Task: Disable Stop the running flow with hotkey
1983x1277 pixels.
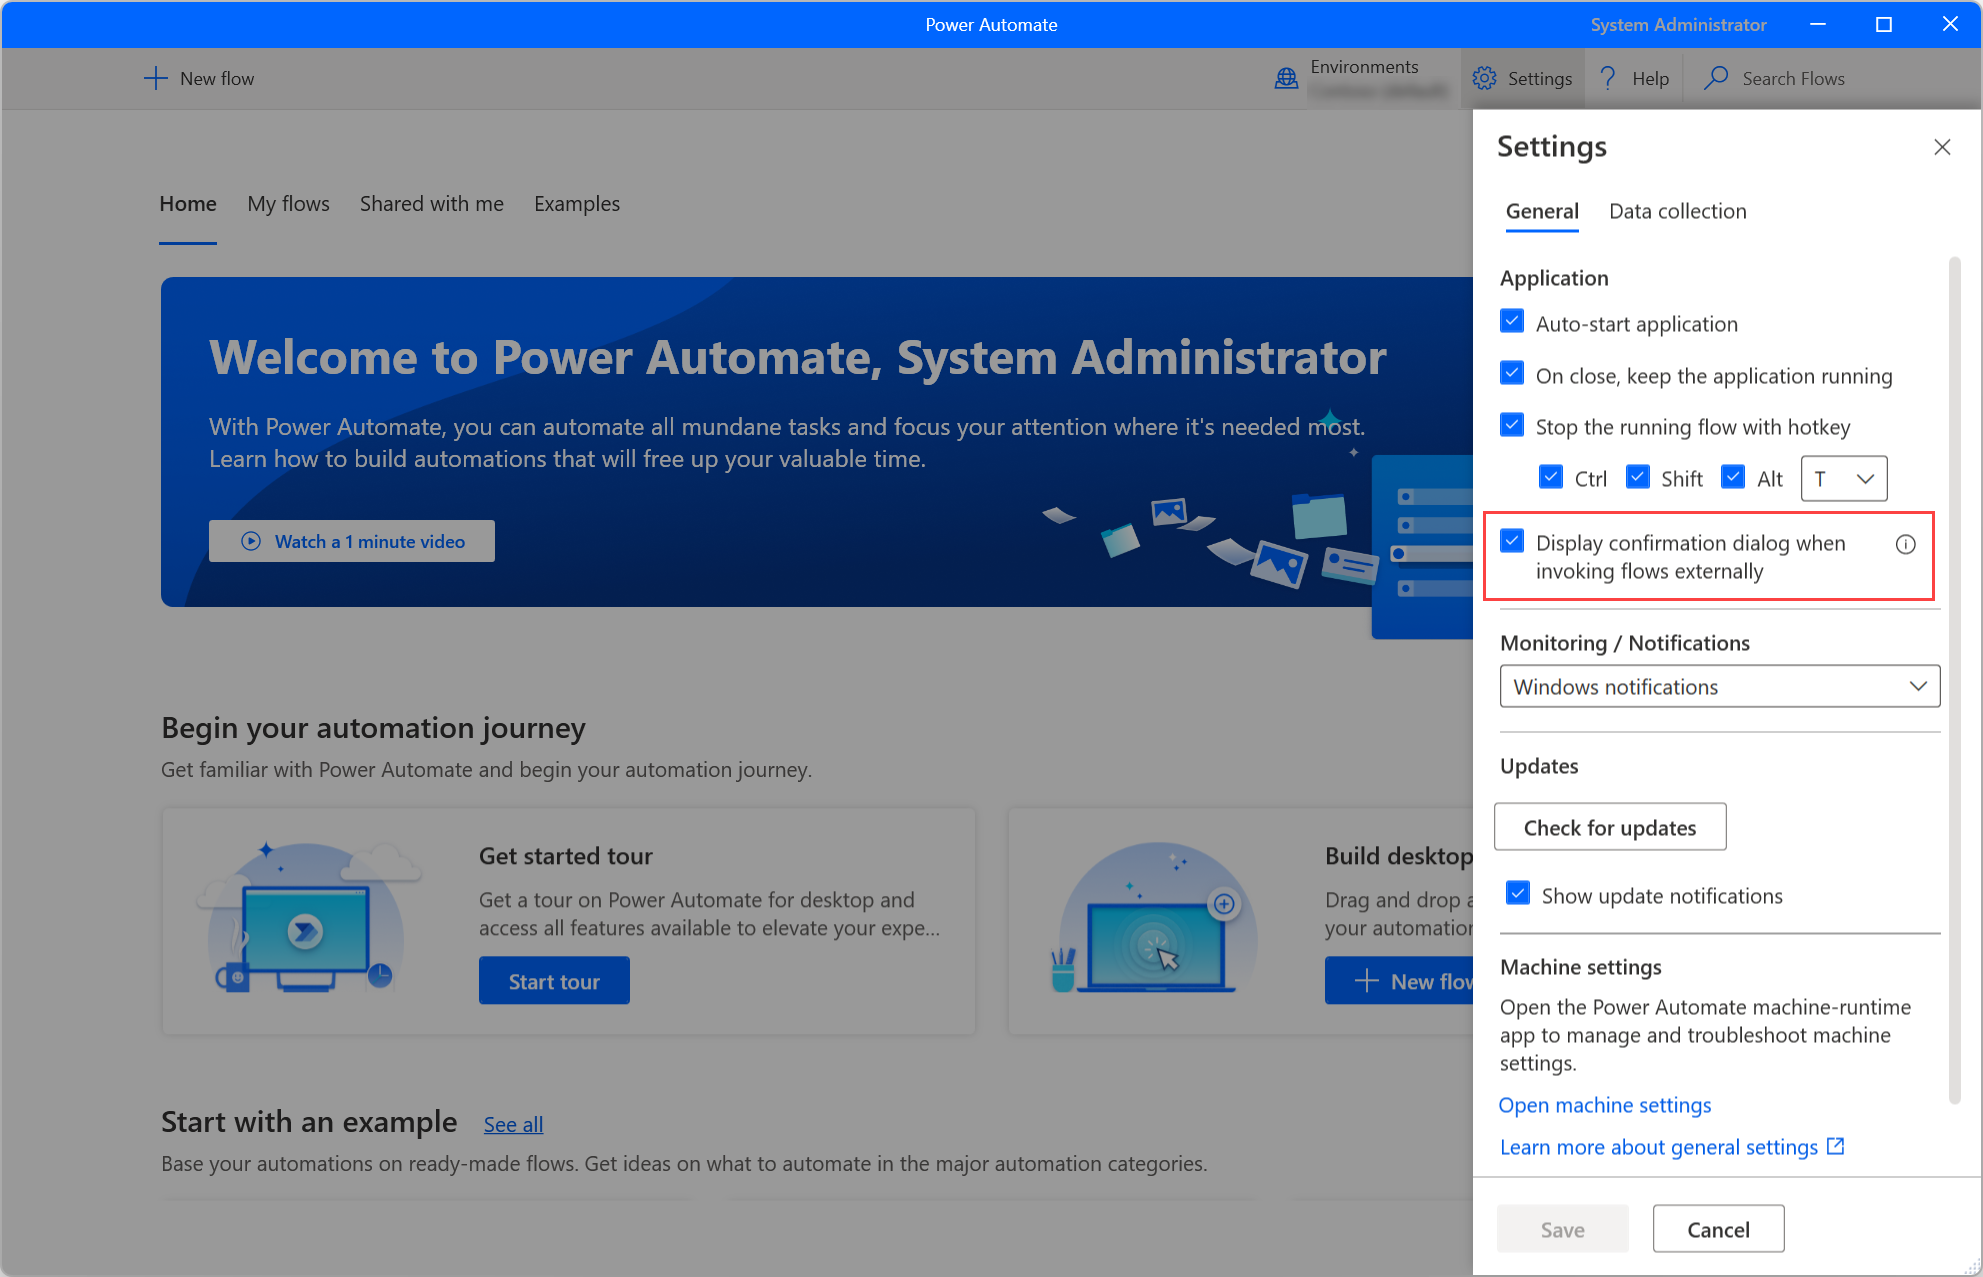Action: click(1512, 425)
